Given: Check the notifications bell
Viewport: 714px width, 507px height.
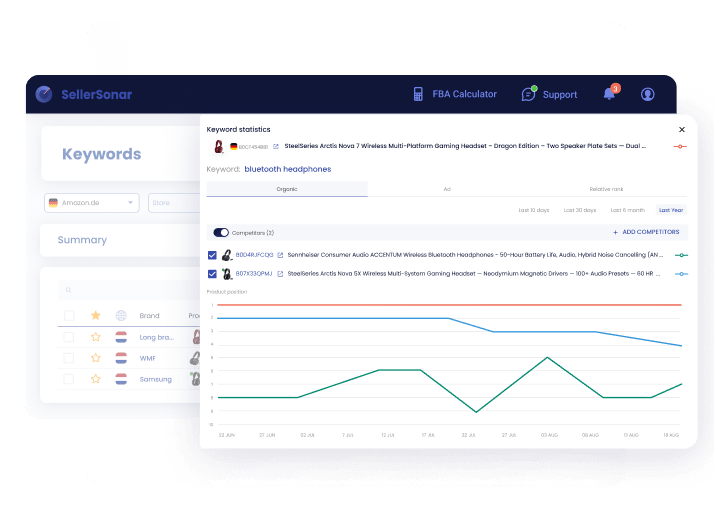Looking at the screenshot, I should coord(609,94).
